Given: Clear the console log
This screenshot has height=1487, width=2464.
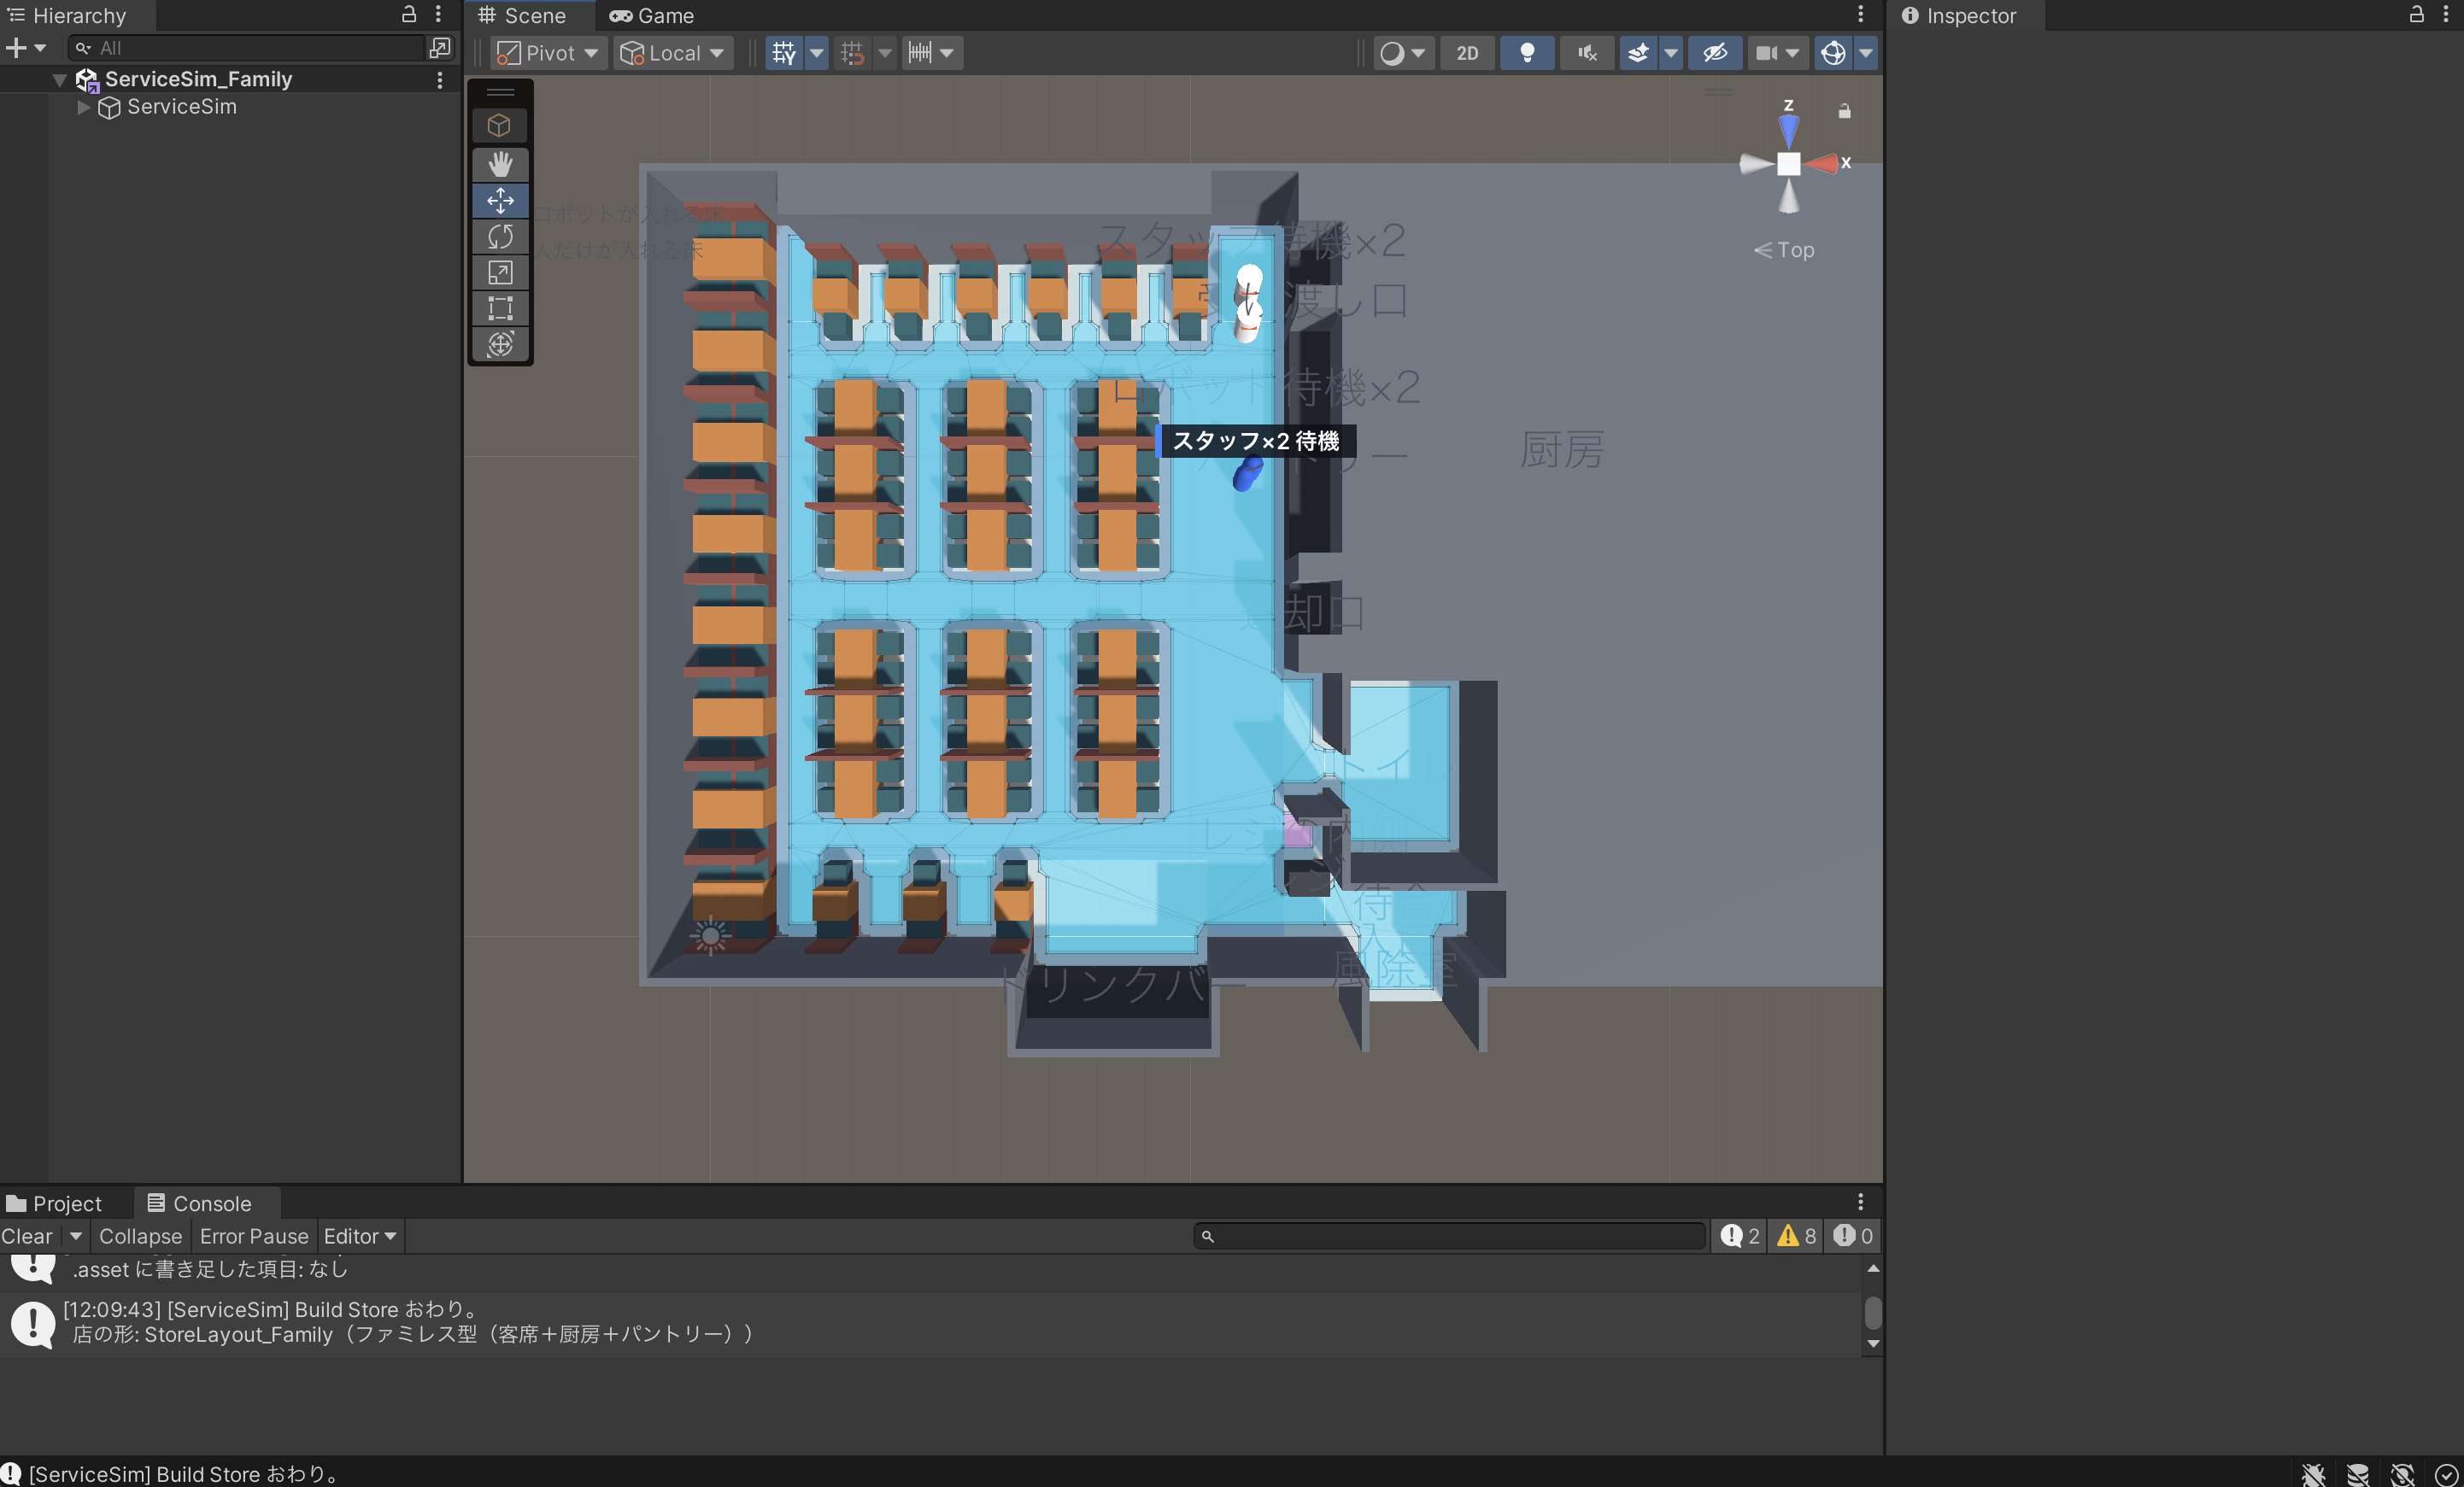Looking at the screenshot, I should (x=27, y=1236).
